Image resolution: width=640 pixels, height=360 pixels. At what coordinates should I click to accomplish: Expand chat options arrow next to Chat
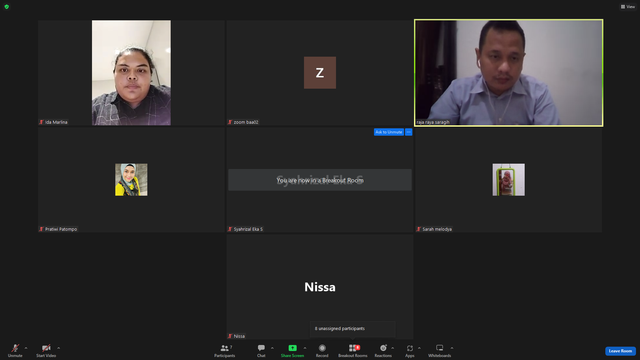[x=272, y=348]
